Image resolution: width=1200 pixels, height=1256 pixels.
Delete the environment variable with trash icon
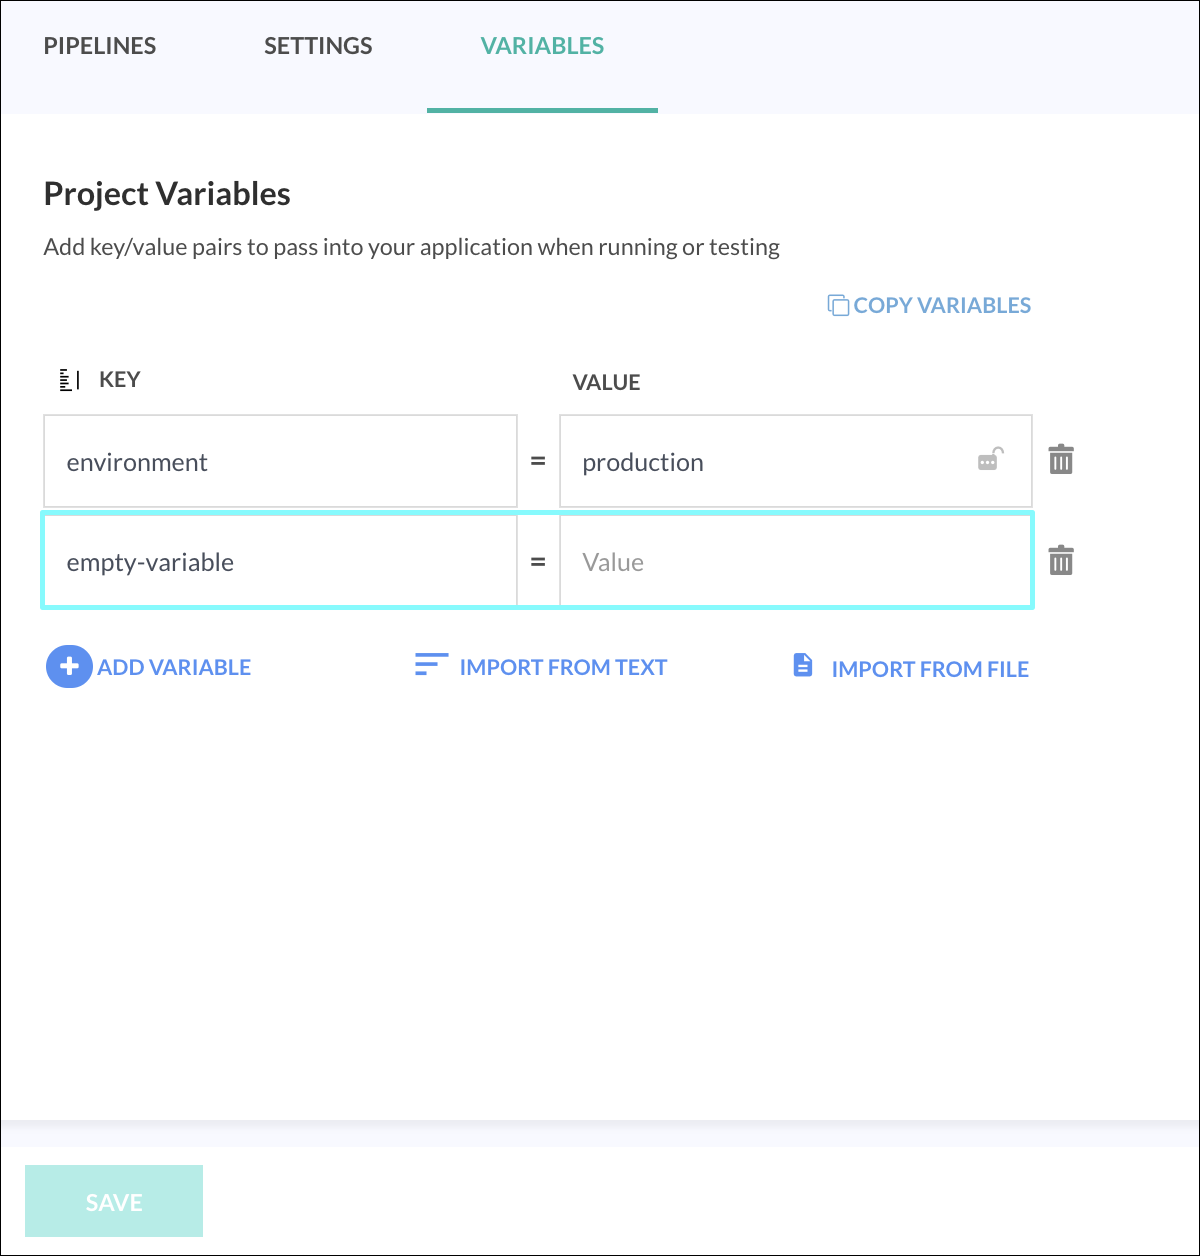[1061, 460]
